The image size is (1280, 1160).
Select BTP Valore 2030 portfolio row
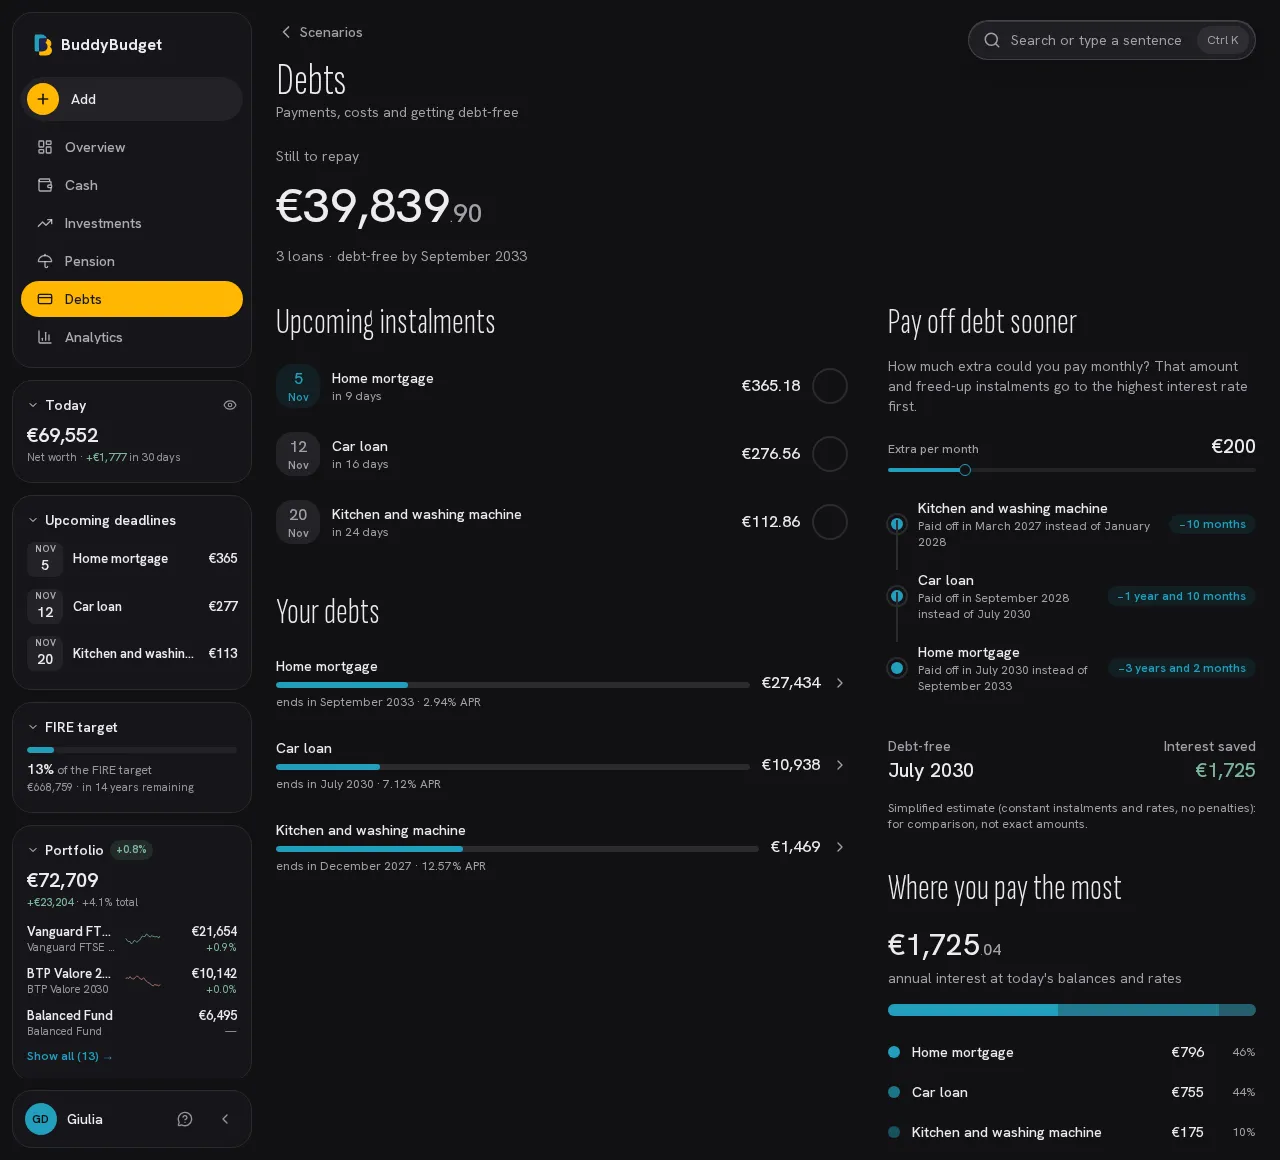(x=132, y=980)
